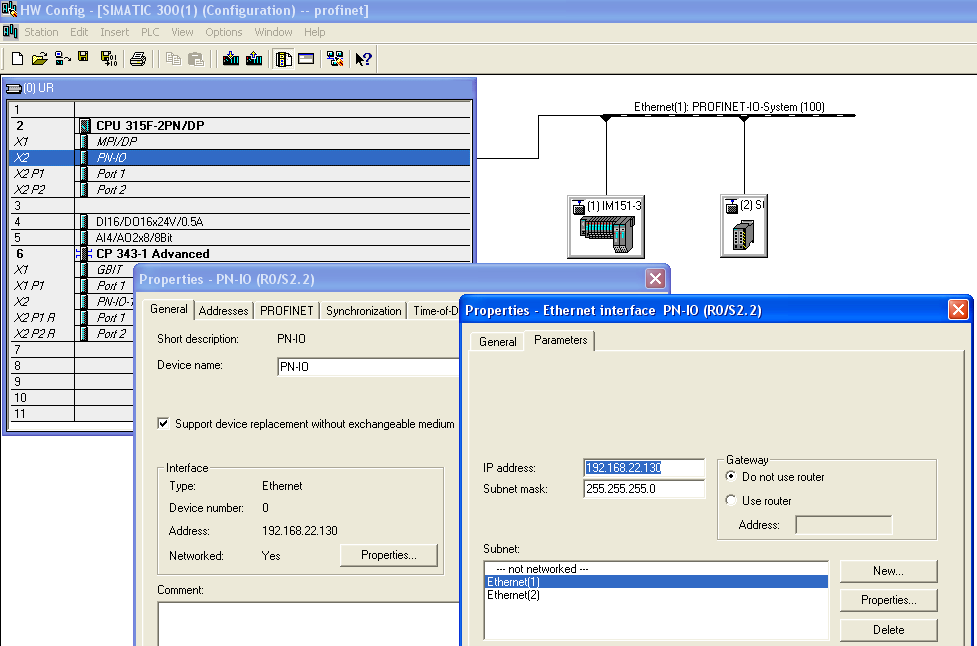
Task: Click the Print toolbar icon
Action: [138, 59]
